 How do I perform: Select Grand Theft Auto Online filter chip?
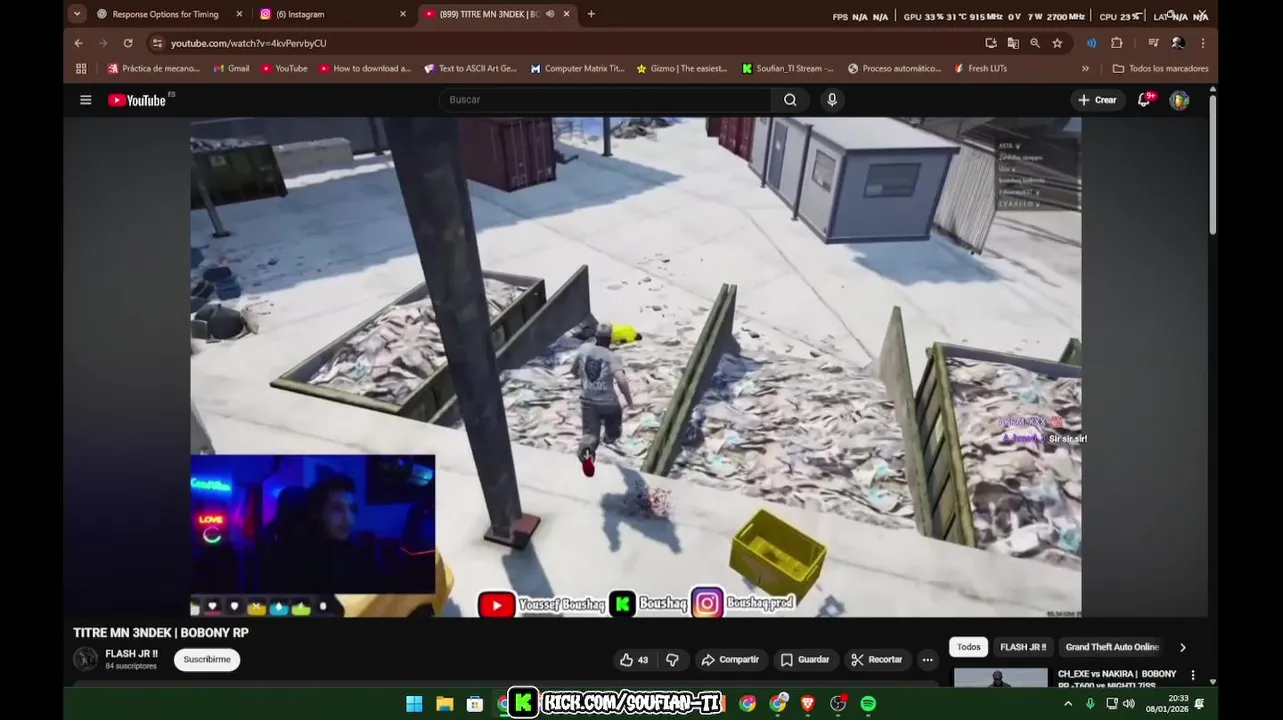(x=1112, y=647)
